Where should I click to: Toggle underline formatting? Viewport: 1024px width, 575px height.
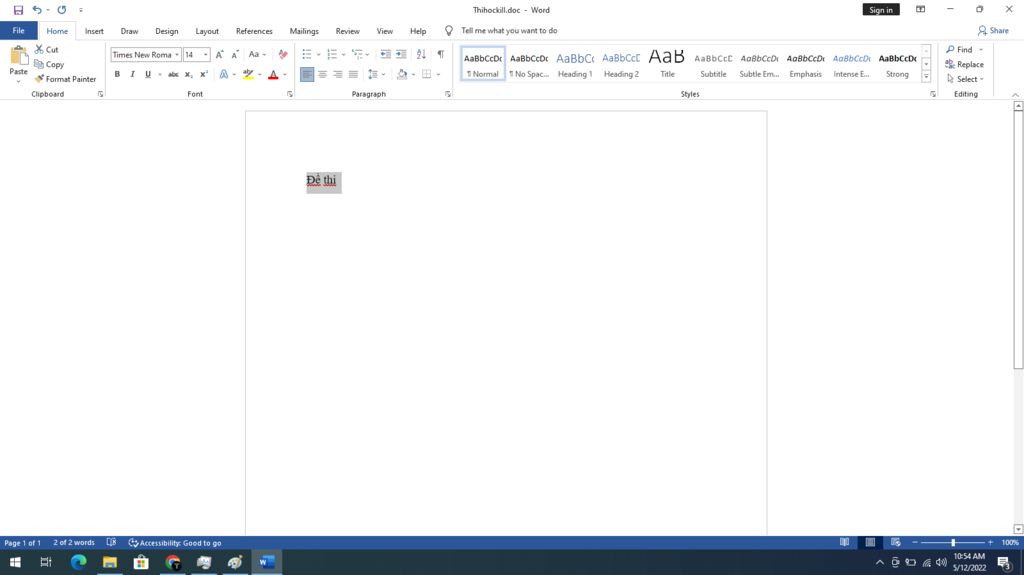(x=148, y=74)
